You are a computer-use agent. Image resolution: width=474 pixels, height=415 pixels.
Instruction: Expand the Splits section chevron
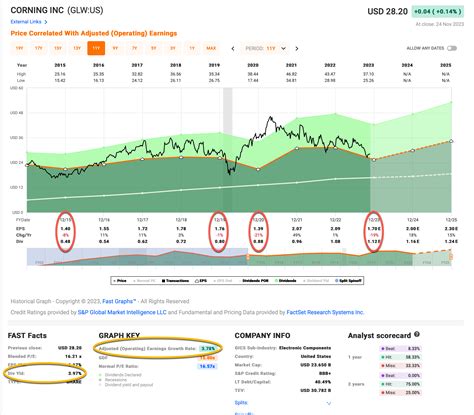pos(329,403)
